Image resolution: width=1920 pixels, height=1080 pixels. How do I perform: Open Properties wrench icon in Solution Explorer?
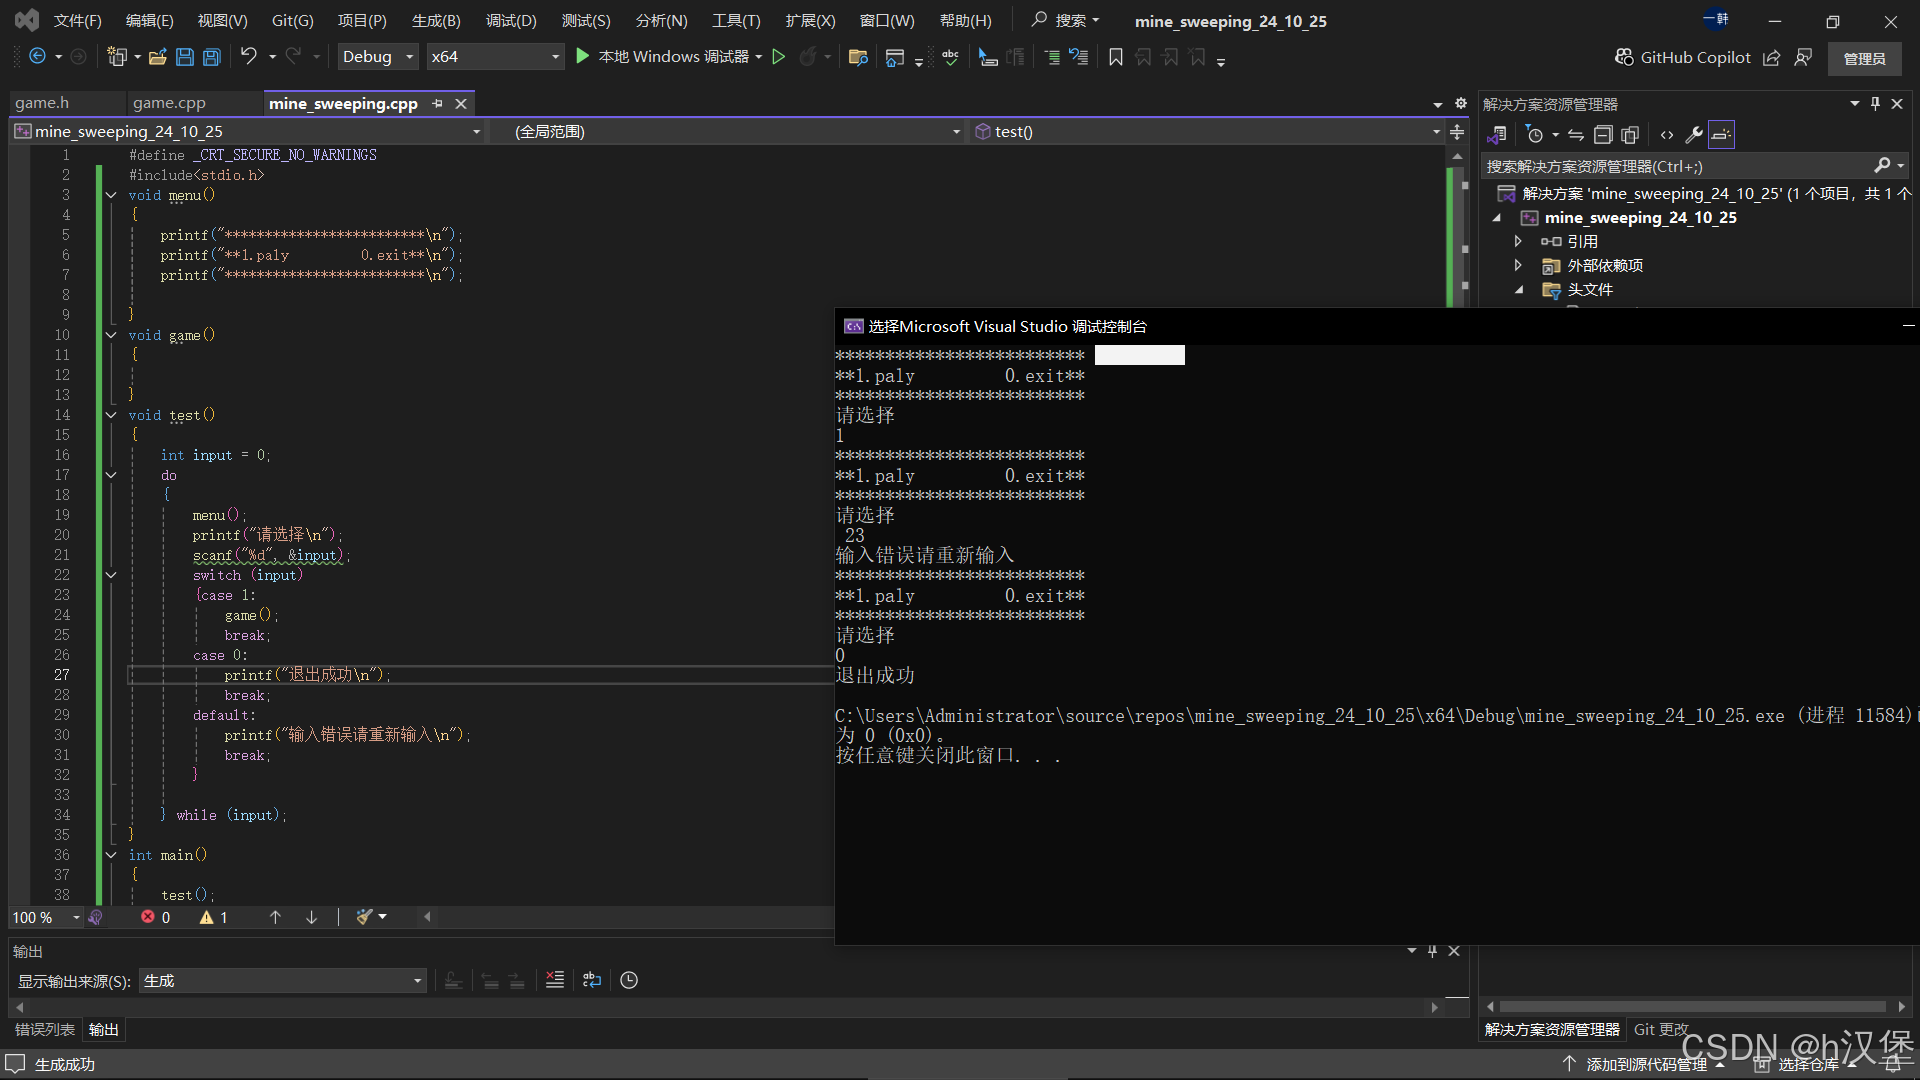[1693, 135]
